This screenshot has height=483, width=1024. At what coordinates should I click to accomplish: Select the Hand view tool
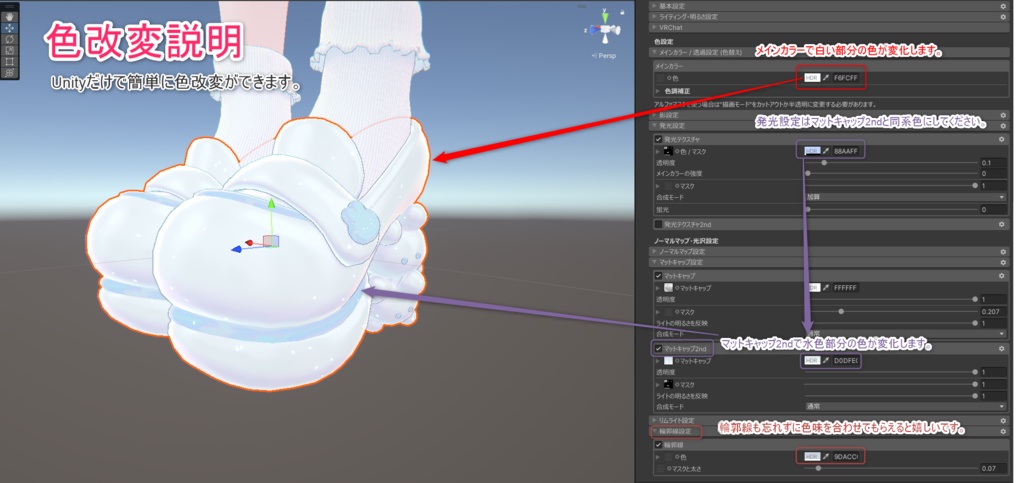10,16
